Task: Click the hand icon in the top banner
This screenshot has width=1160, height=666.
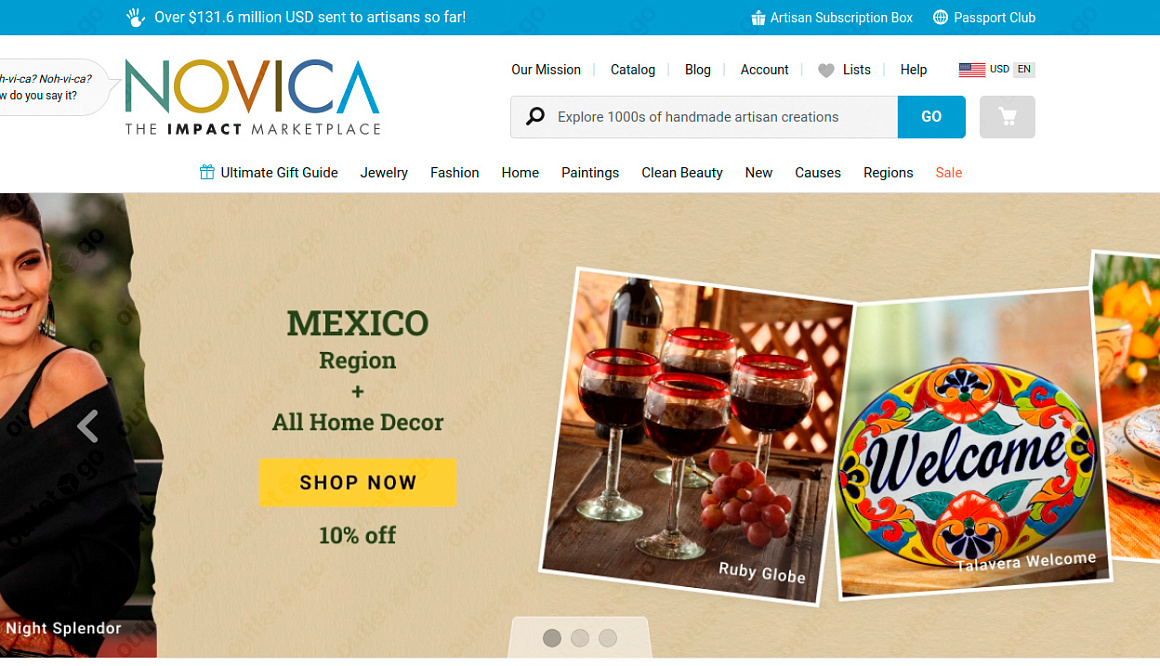Action: (x=135, y=17)
